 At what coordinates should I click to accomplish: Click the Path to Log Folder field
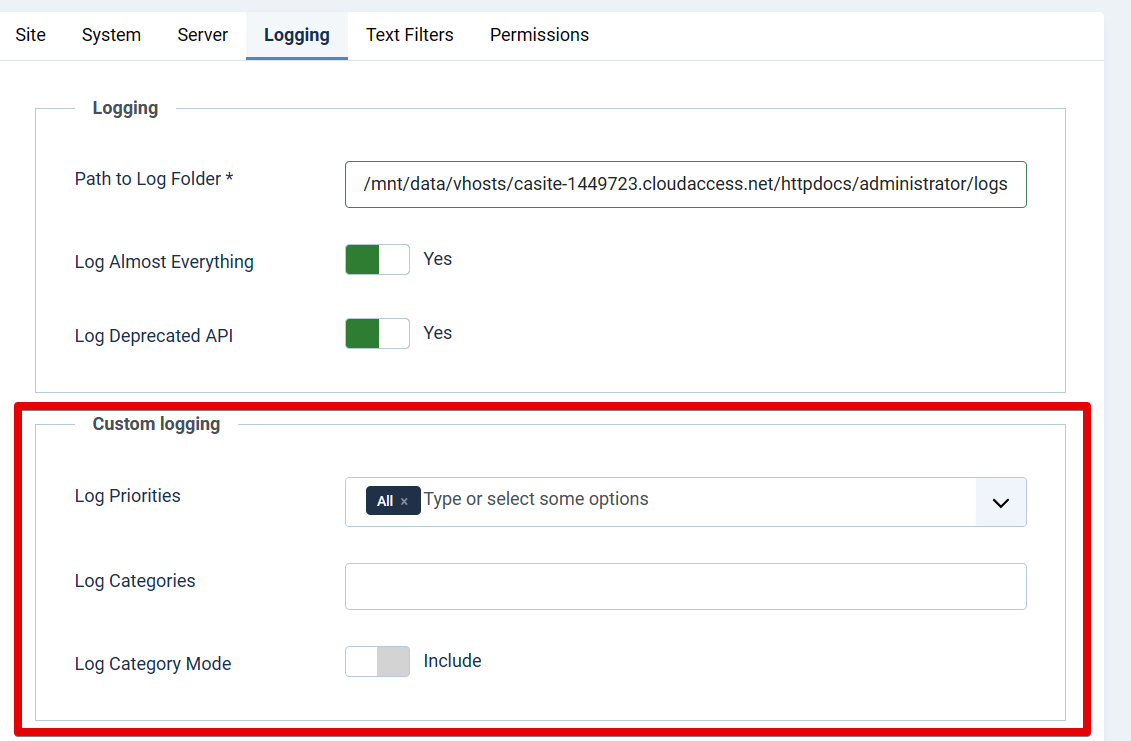click(x=685, y=184)
